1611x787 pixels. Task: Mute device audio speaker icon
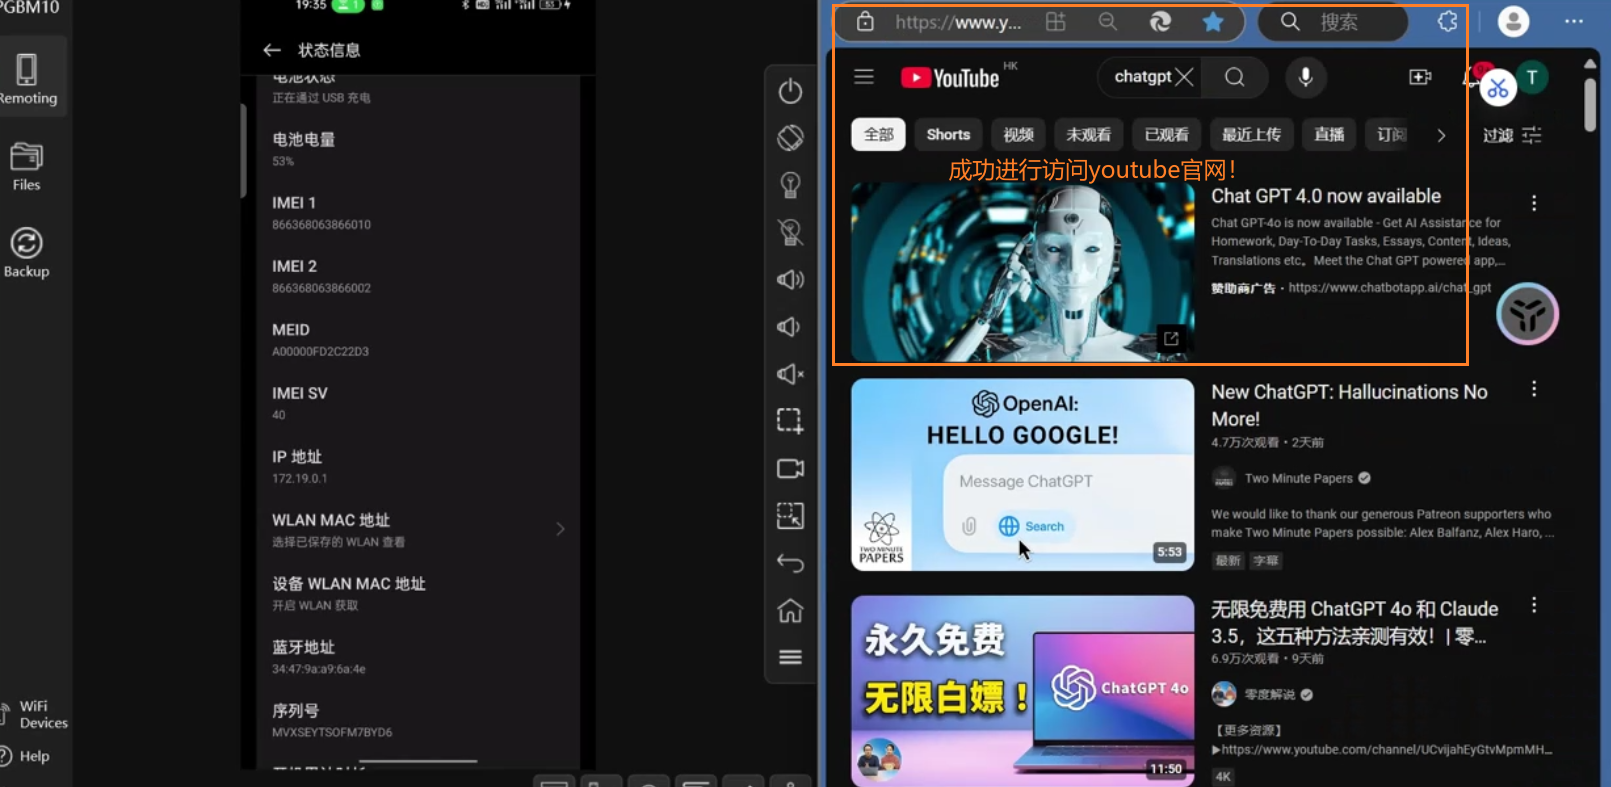tap(790, 374)
